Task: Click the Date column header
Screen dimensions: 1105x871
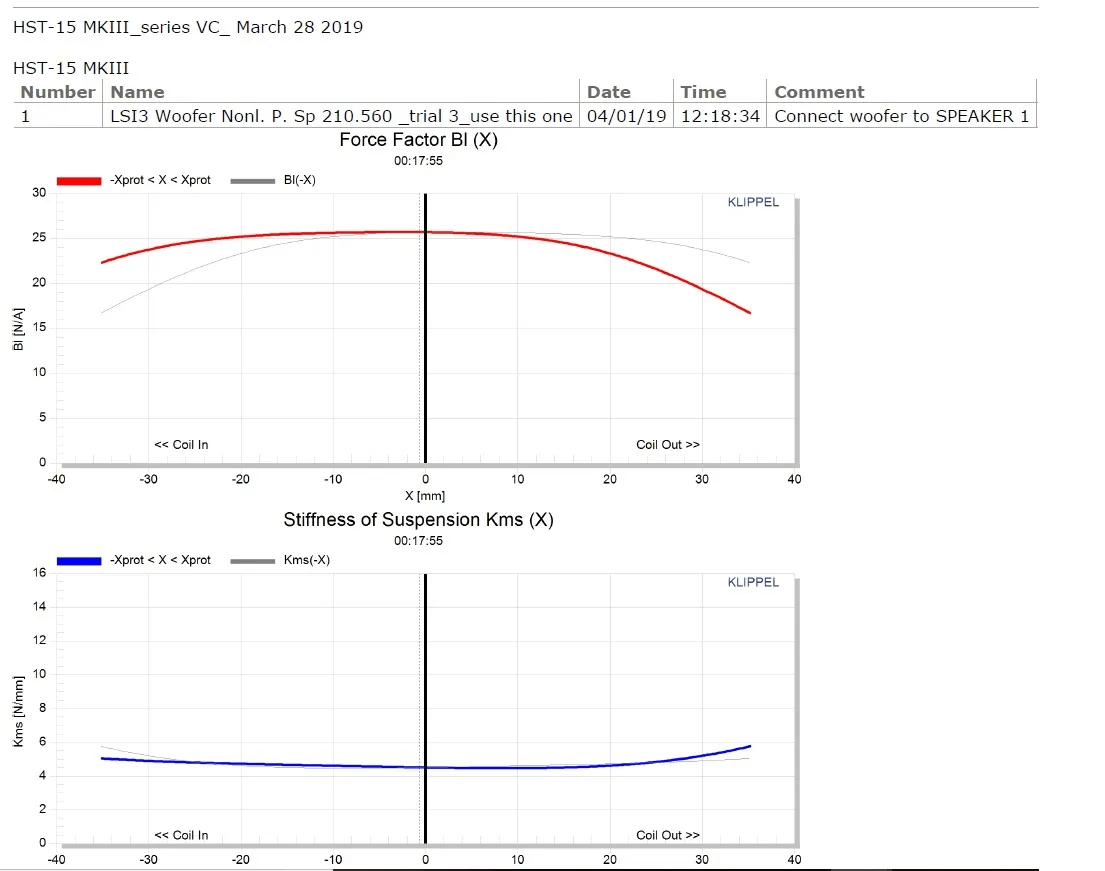Action: coord(609,92)
